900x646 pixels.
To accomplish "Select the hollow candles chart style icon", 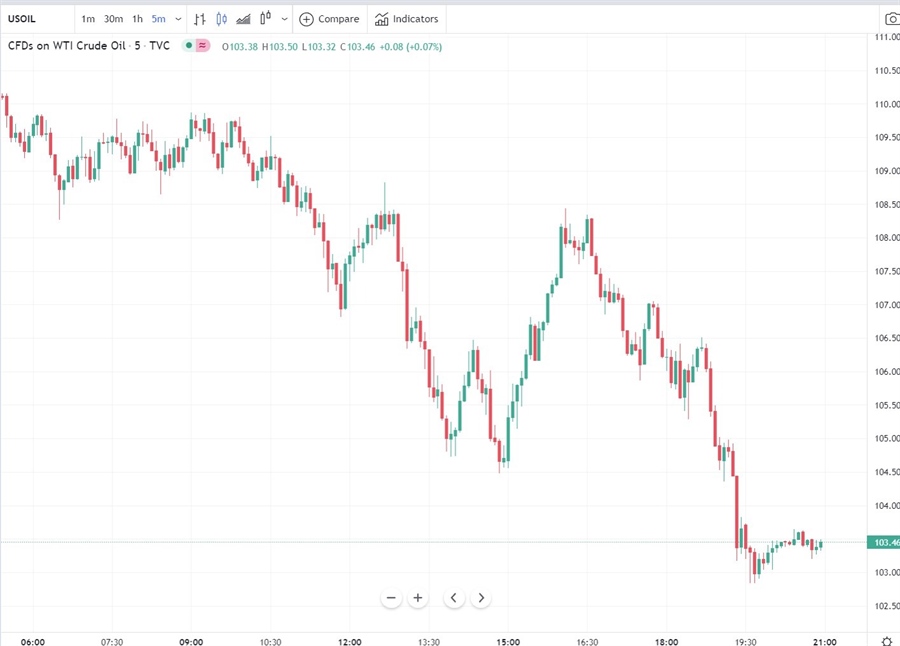I will click(265, 18).
